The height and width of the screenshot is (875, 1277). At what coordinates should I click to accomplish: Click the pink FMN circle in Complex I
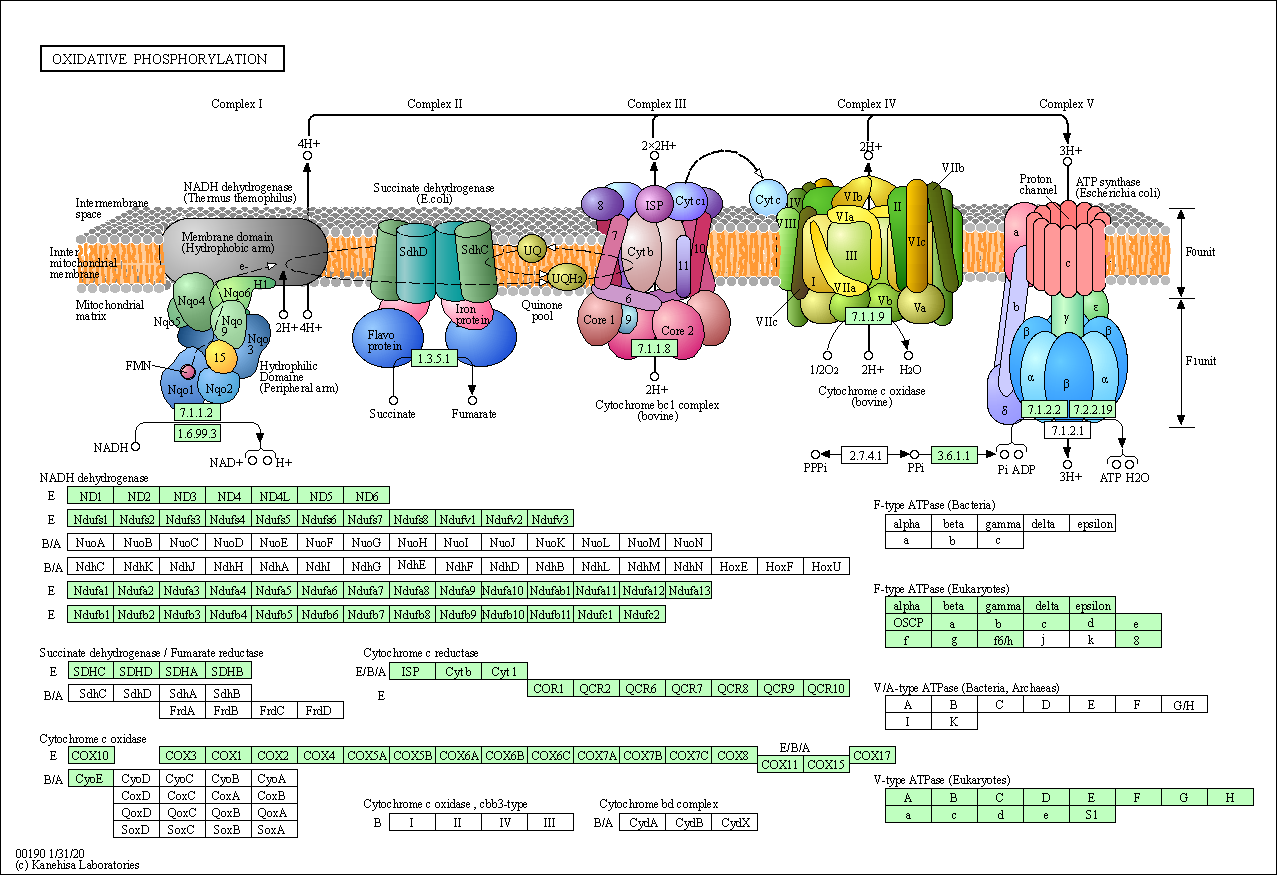click(x=188, y=372)
